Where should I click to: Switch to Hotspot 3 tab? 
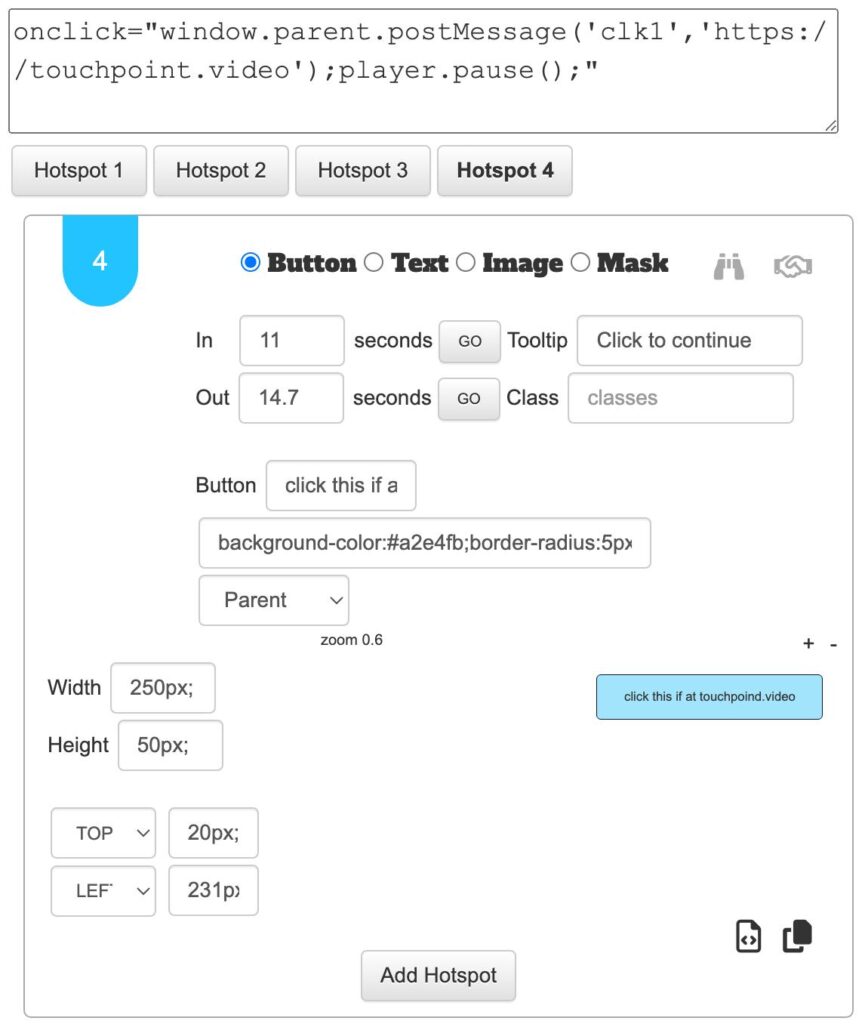pos(362,170)
